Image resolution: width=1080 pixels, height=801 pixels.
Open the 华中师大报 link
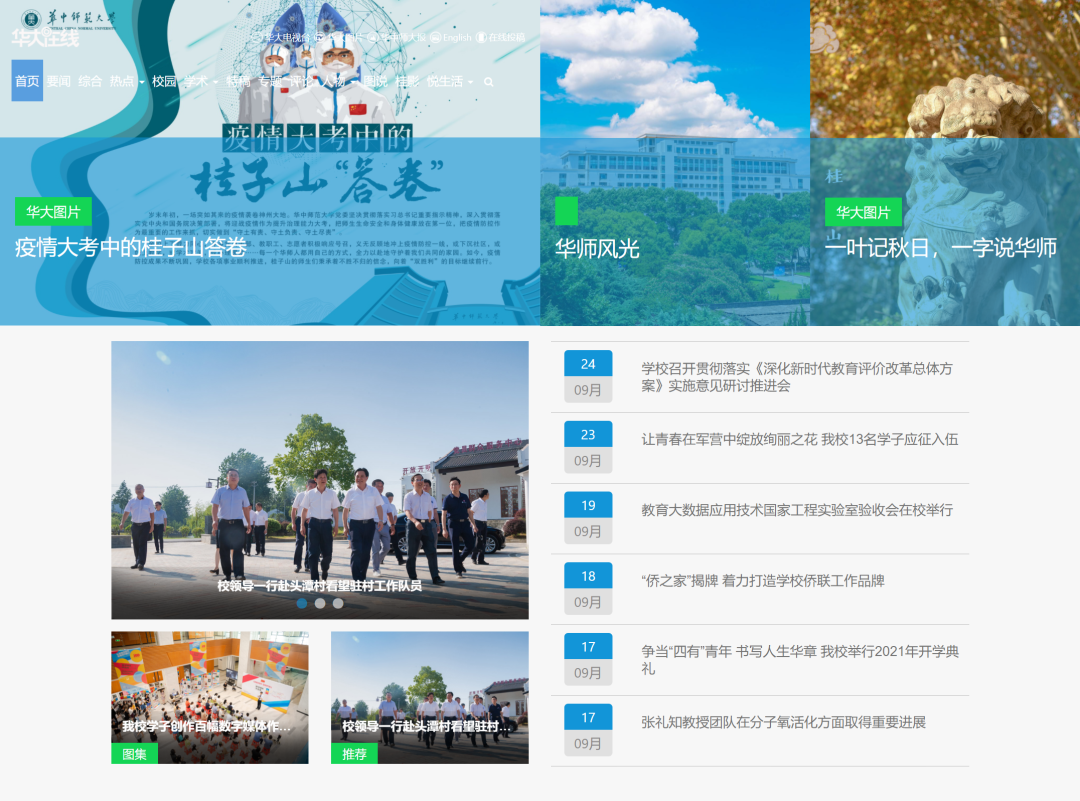pos(403,37)
